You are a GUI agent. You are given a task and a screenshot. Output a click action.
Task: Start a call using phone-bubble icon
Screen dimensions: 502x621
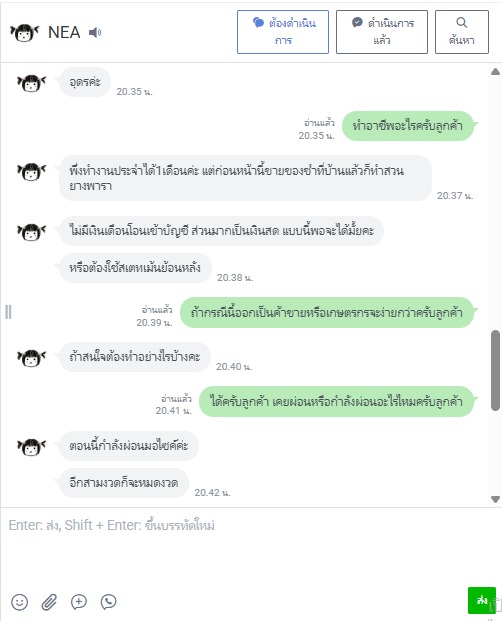coord(108,602)
